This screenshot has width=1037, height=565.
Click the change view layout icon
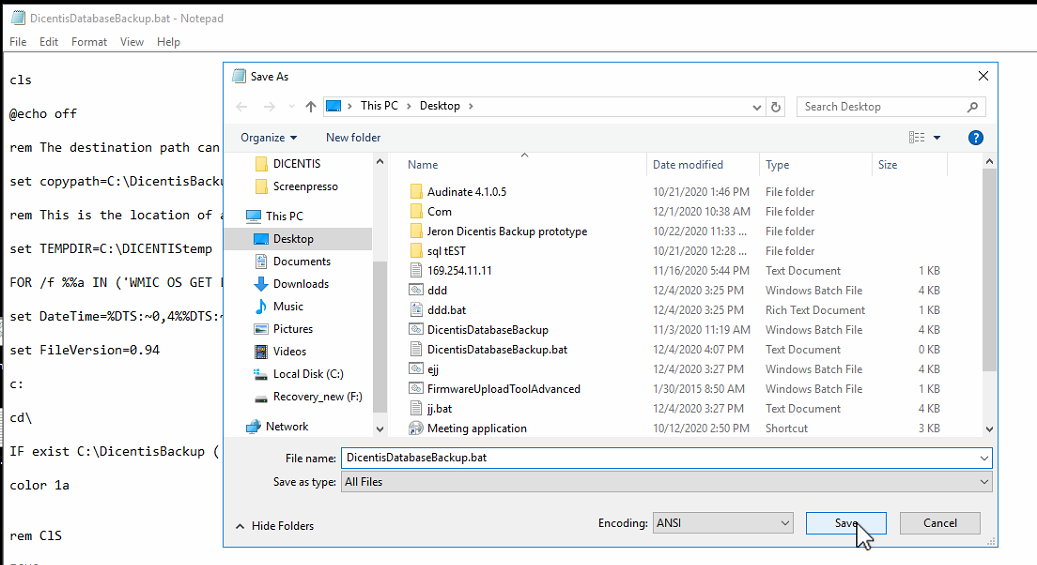(916, 137)
